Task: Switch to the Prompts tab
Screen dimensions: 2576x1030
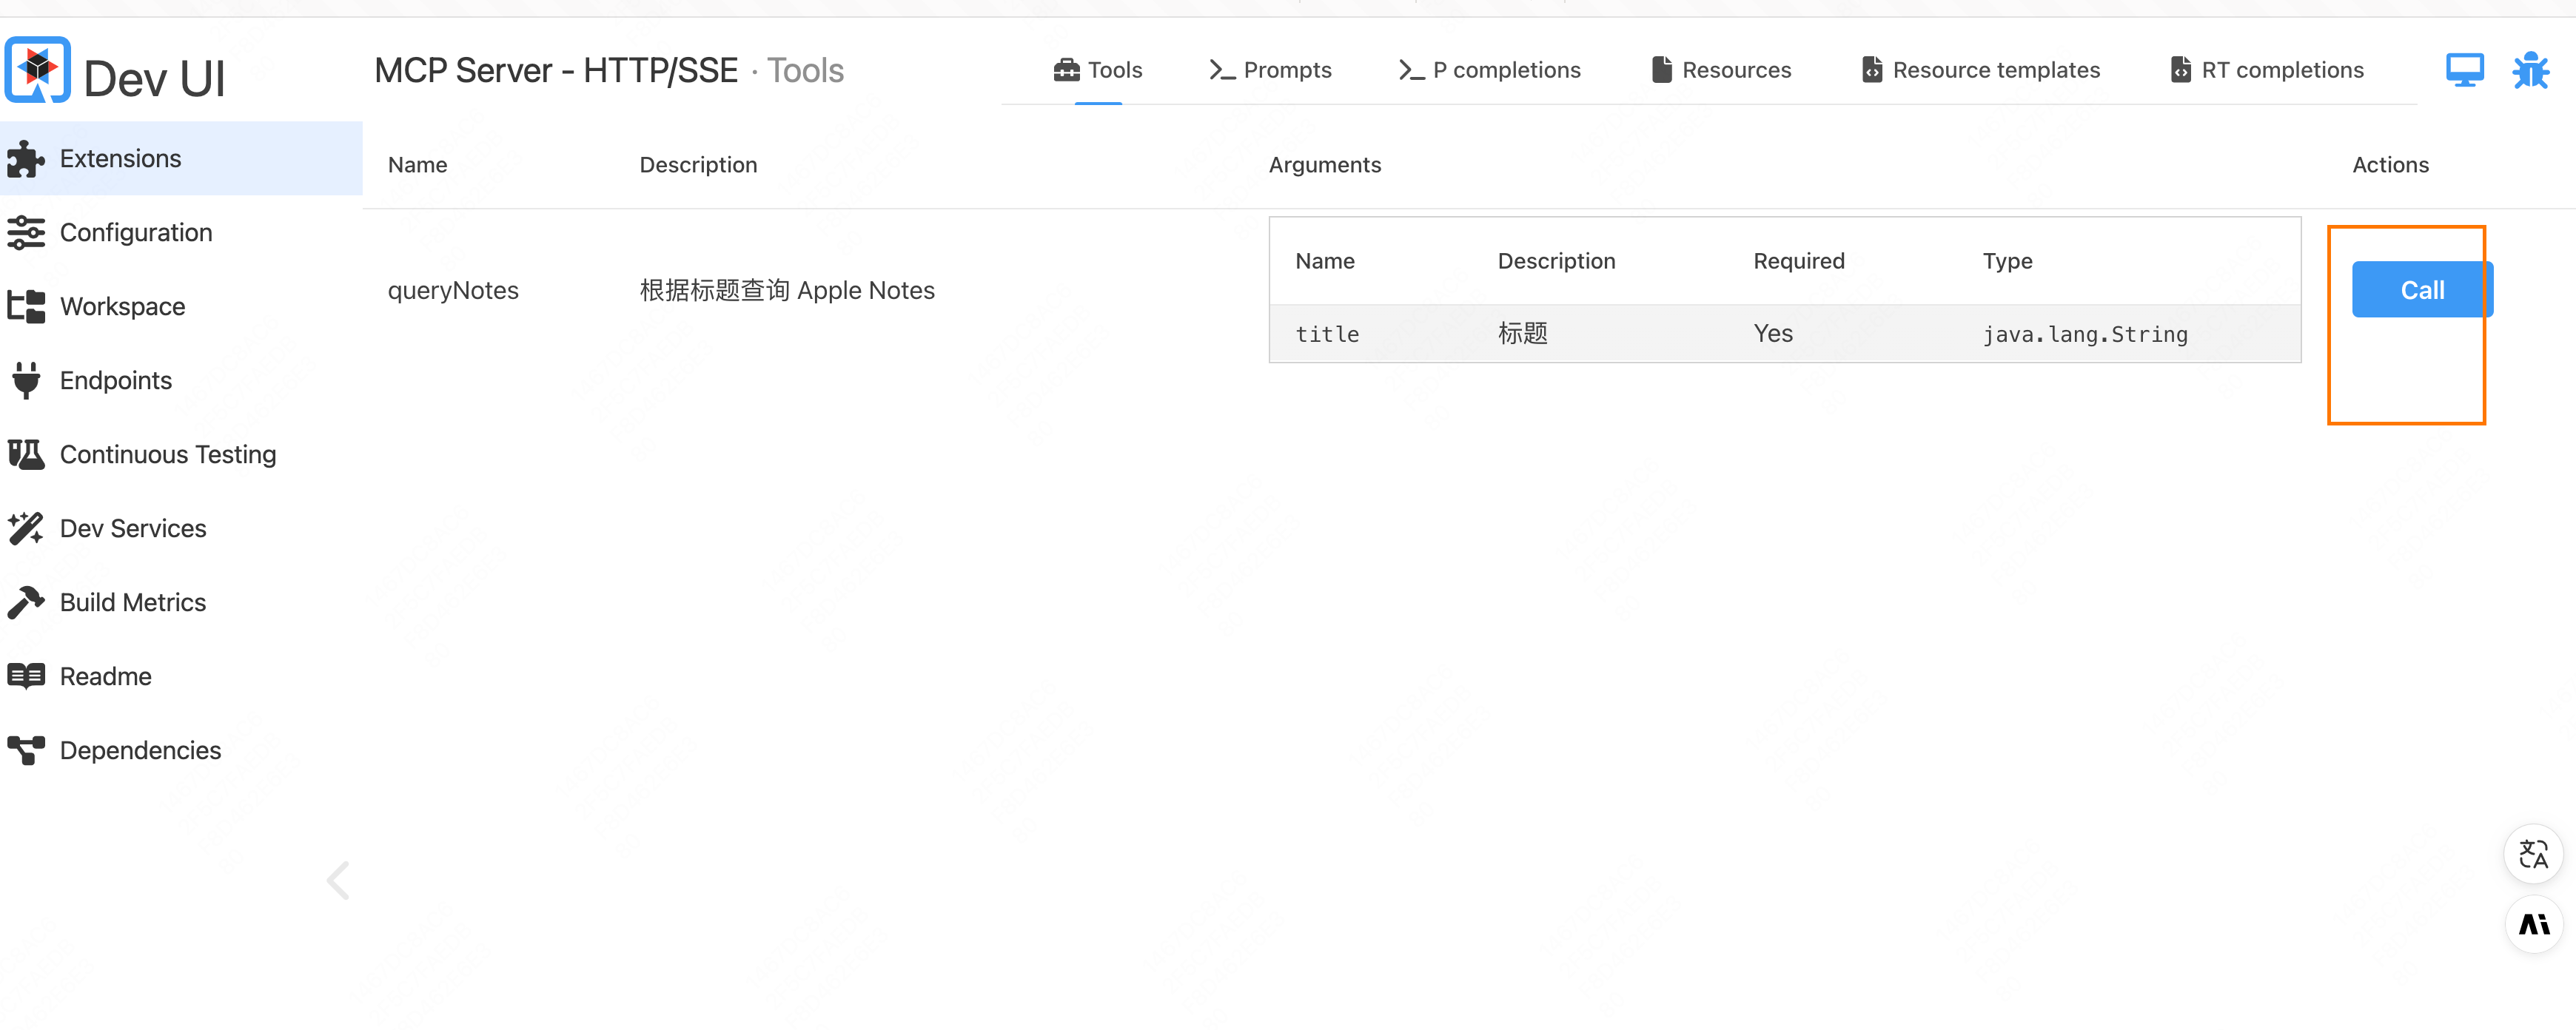Action: click(1270, 70)
